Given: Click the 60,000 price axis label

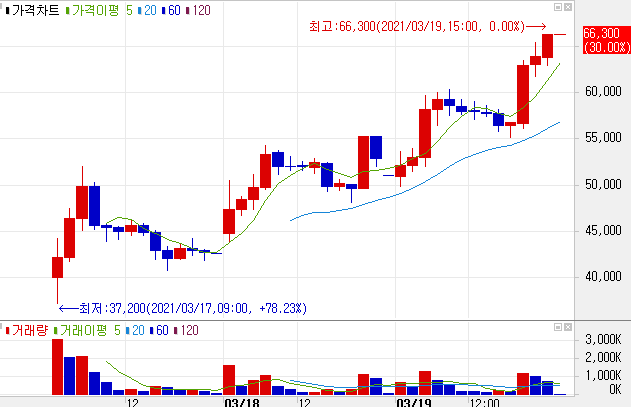Looking at the screenshot, I should pos(603,92).
